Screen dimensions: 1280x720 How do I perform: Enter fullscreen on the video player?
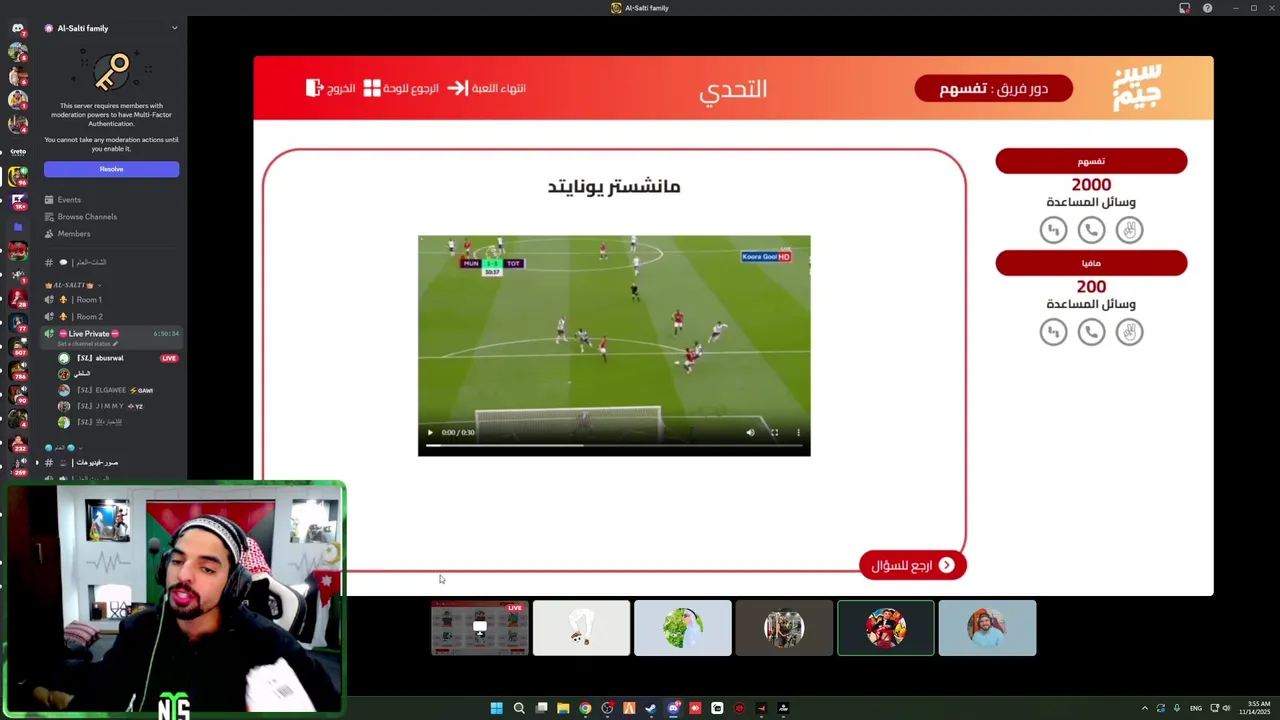[774, 432]
